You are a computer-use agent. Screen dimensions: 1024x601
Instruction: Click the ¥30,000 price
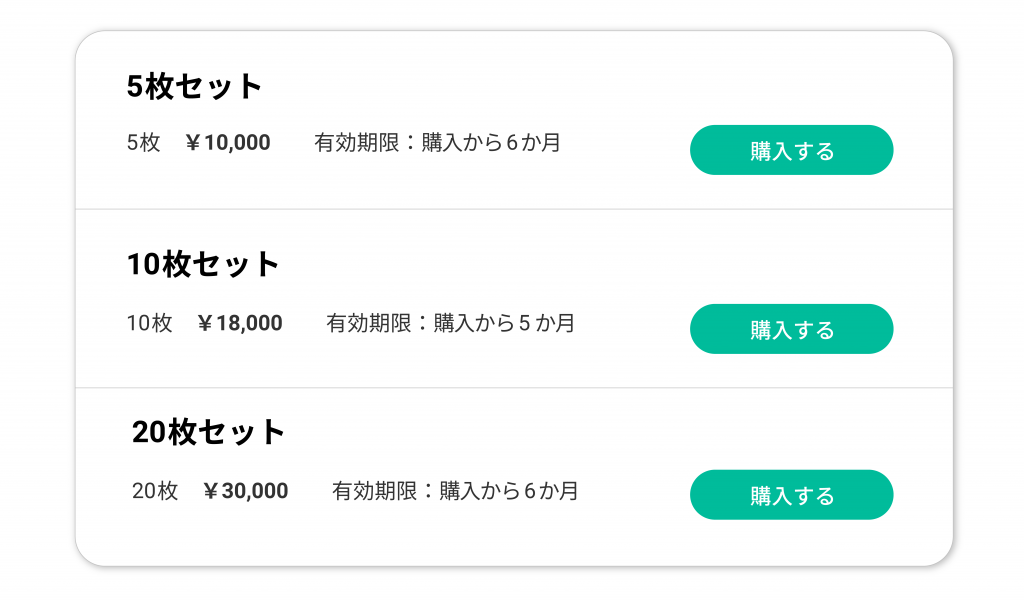246,491
